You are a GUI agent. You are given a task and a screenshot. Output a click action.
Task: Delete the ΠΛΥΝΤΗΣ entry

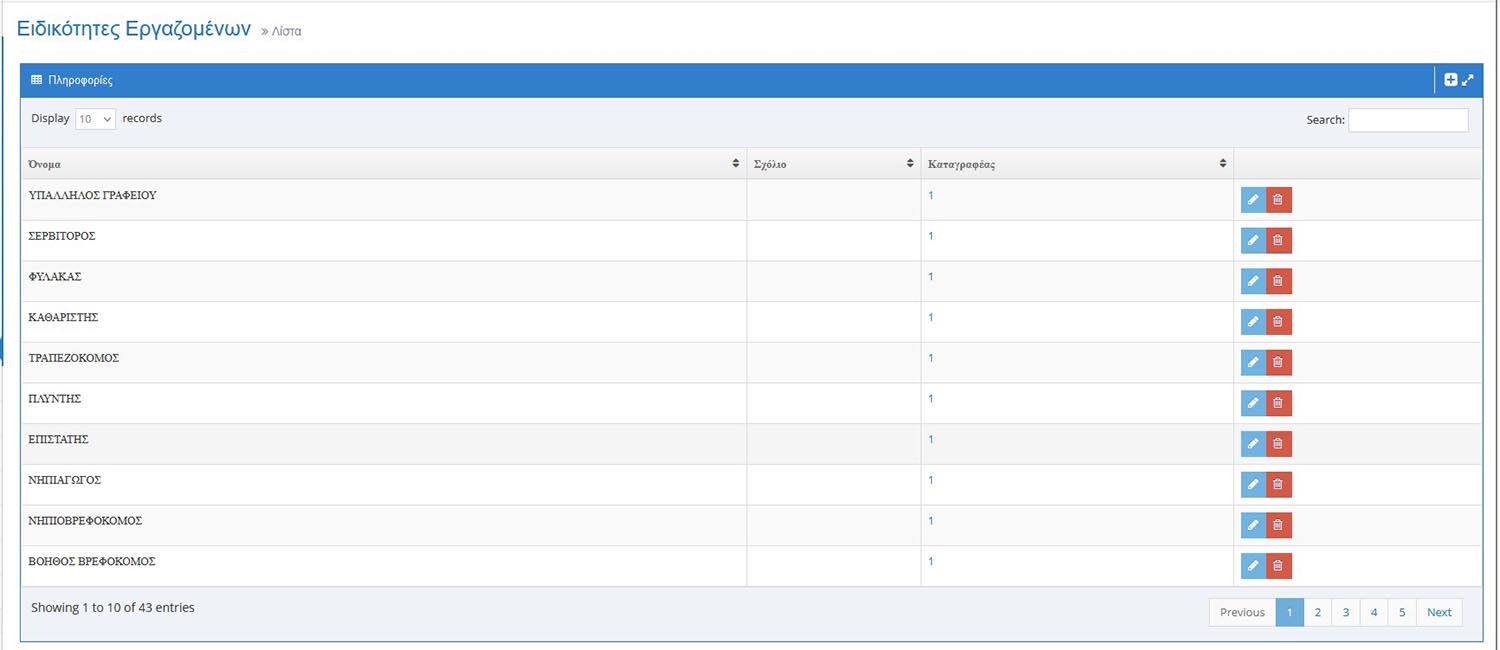click(1279, 403)
